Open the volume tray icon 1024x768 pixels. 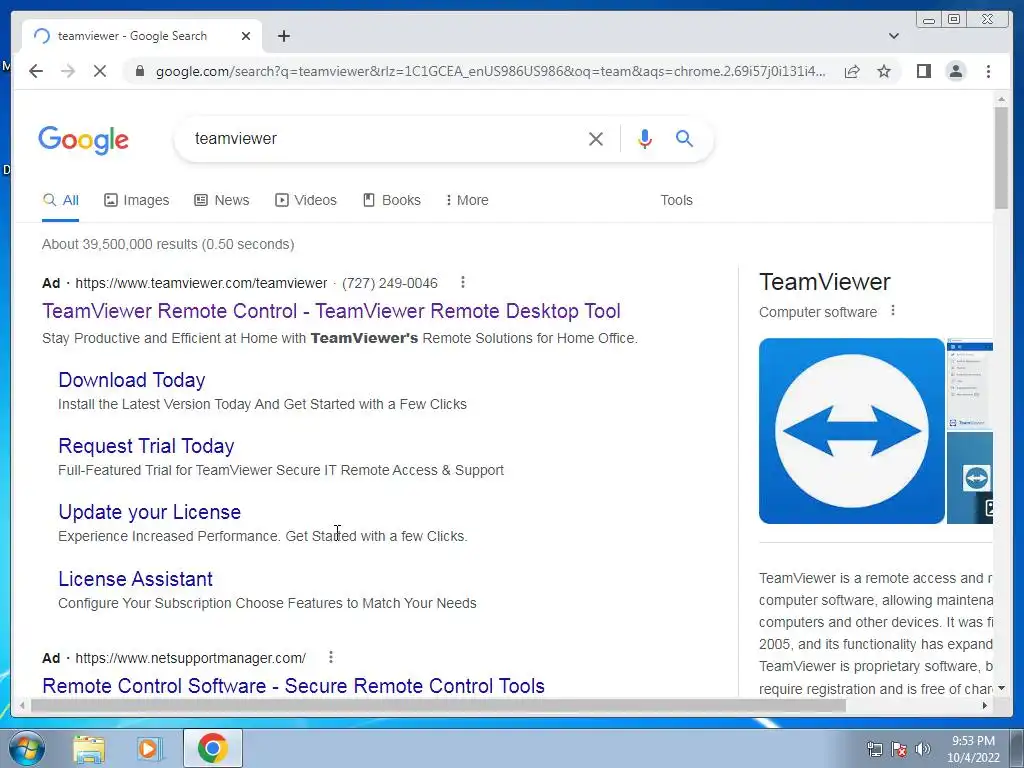point(923,749)
